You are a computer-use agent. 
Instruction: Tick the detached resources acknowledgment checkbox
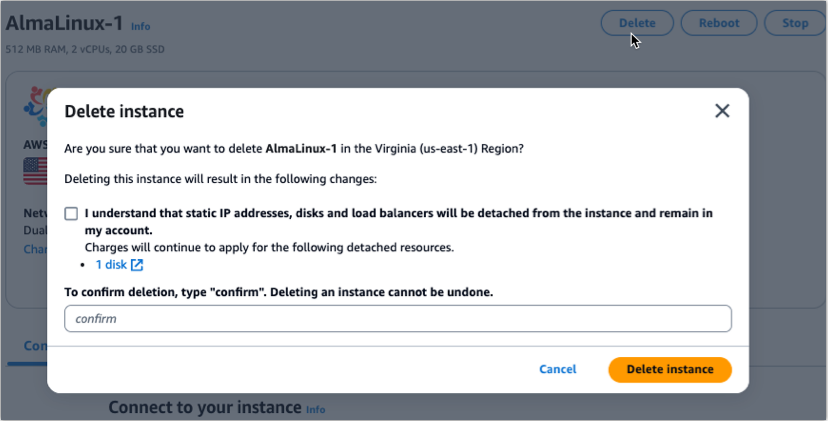coord(71,214)
